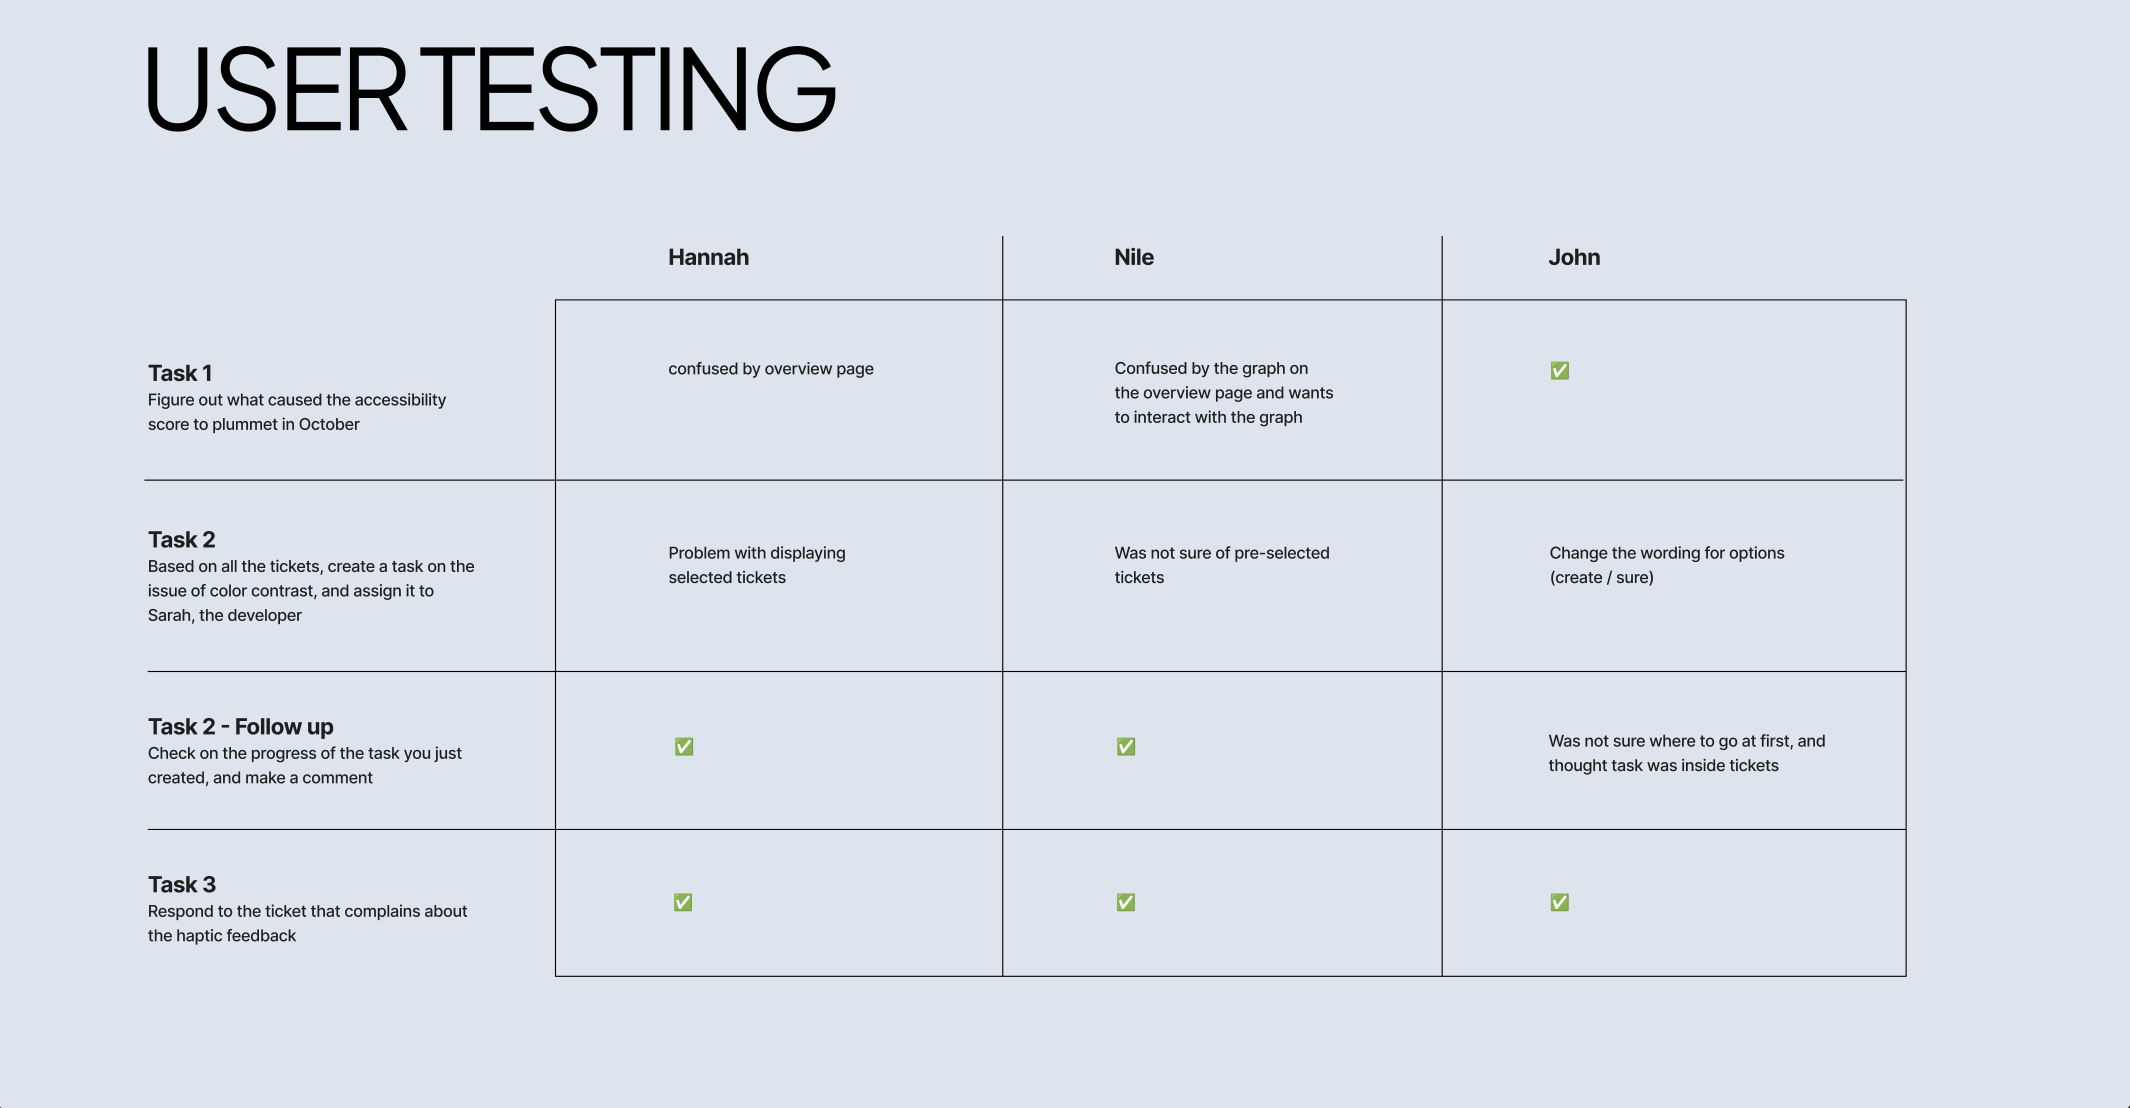The width and height of the screenshot is (2130, 1108).
Task: Select the Task 3 heading
Action: [181, 885]
